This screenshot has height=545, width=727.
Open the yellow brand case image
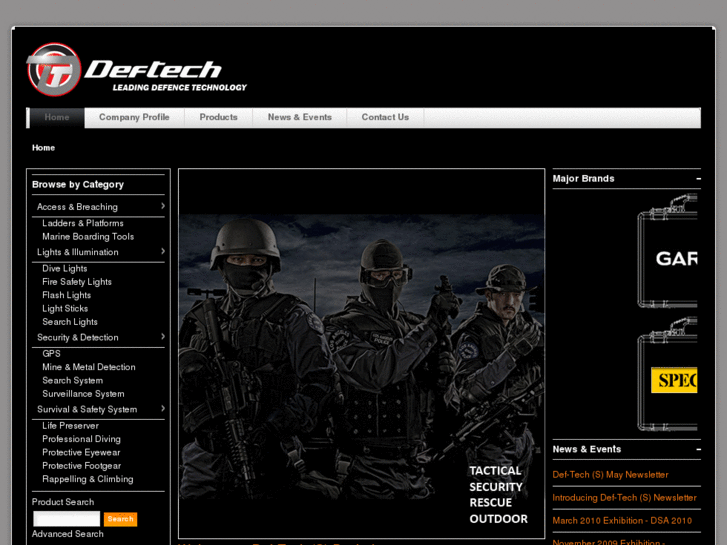(668, 375)
